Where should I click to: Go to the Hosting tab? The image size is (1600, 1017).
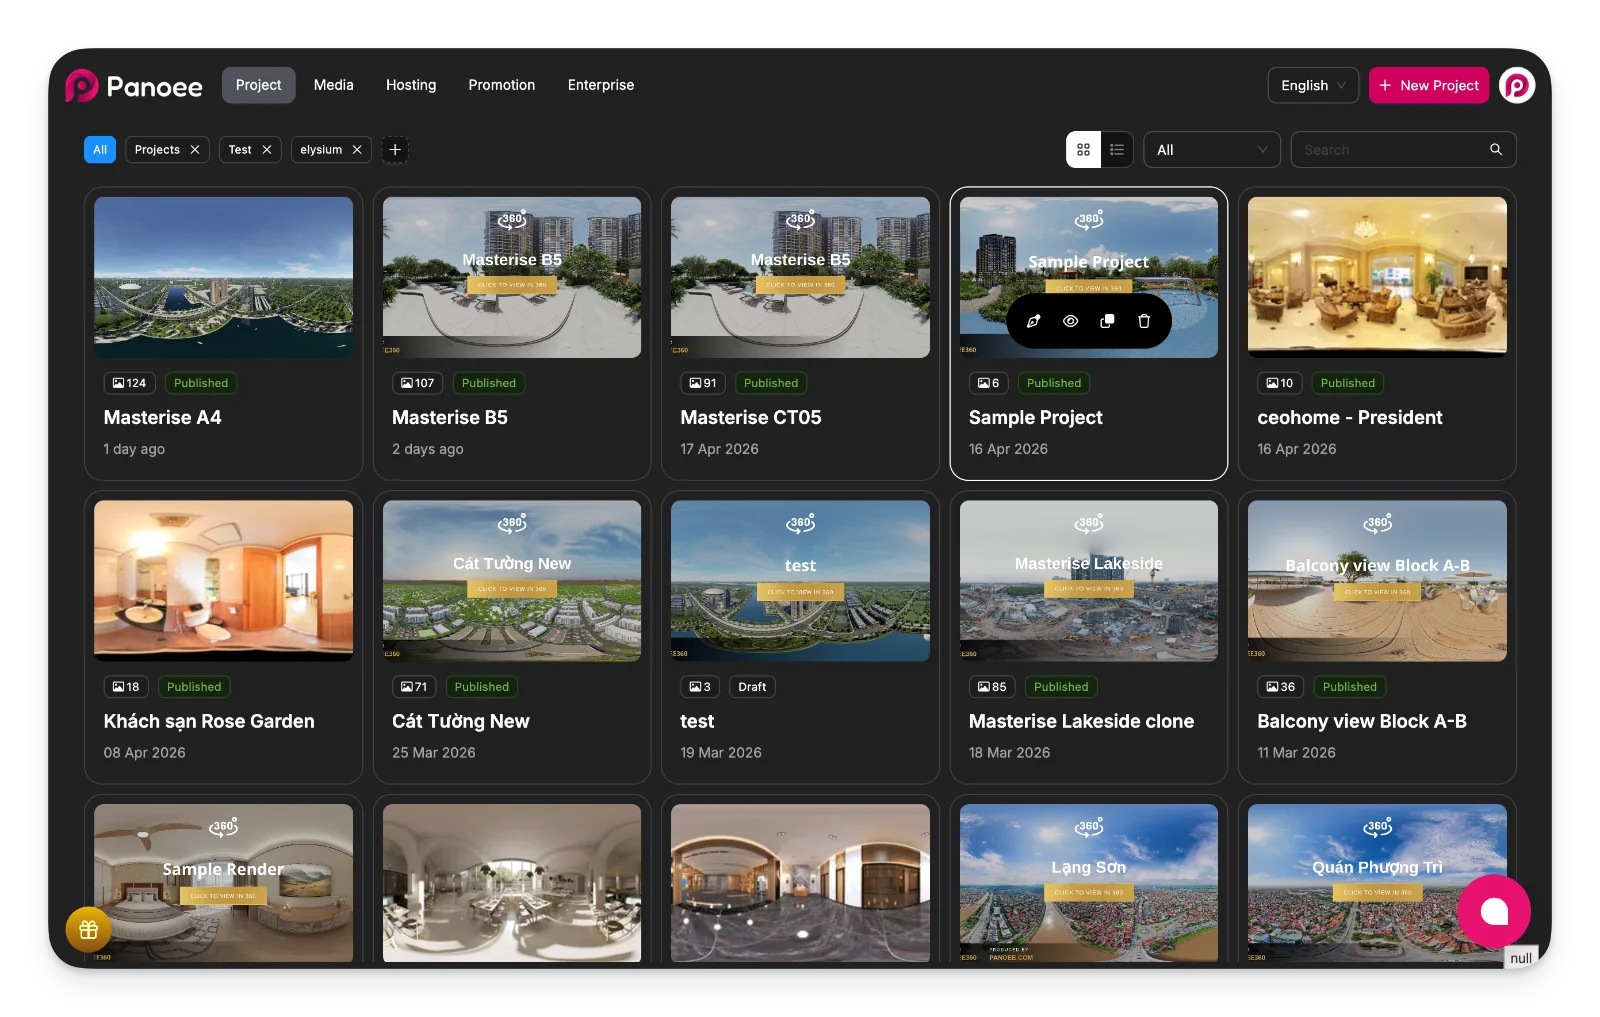(411, 85)
